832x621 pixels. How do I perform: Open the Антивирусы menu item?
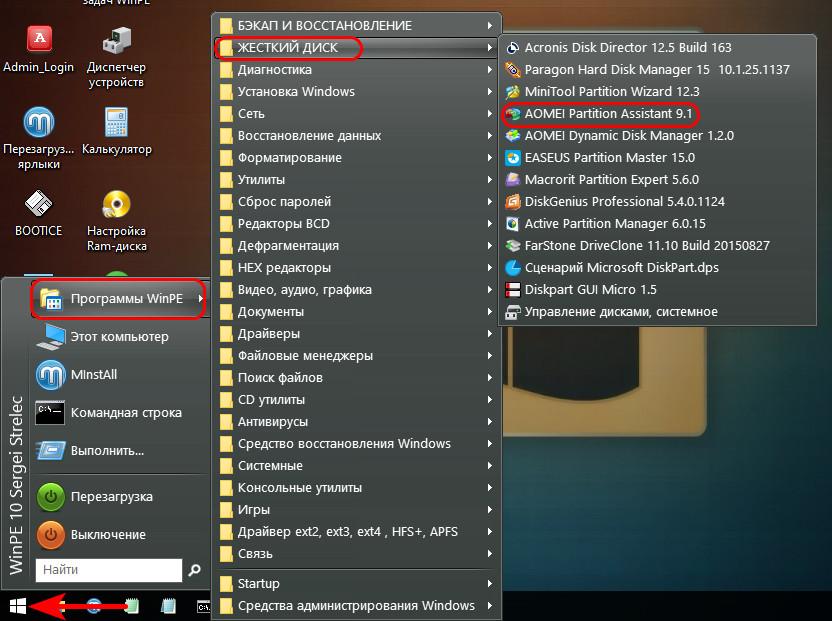coord(357,422)
